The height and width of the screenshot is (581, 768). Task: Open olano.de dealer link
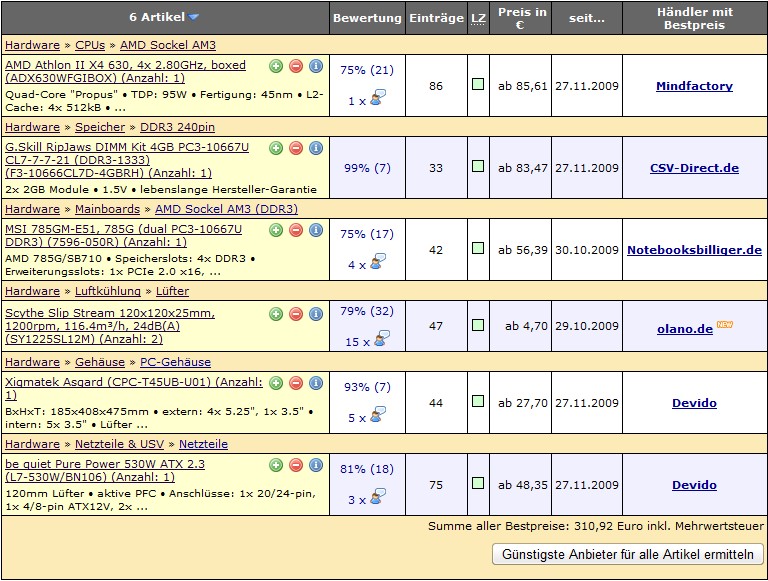685,329
